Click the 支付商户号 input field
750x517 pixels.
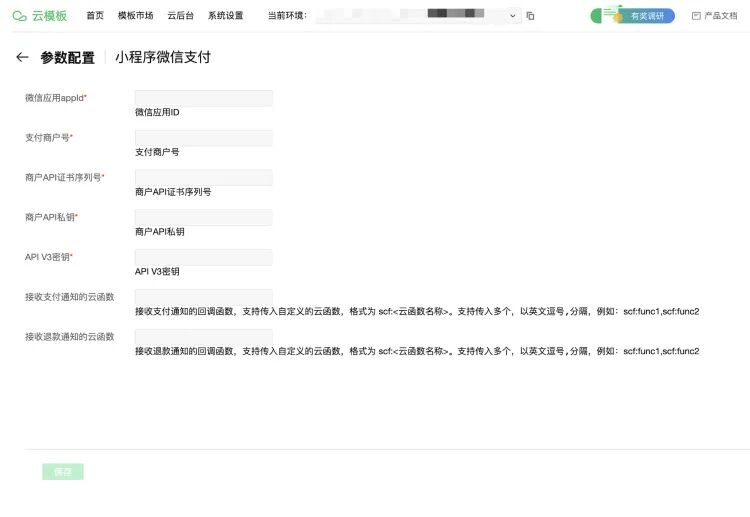[204, 138]
